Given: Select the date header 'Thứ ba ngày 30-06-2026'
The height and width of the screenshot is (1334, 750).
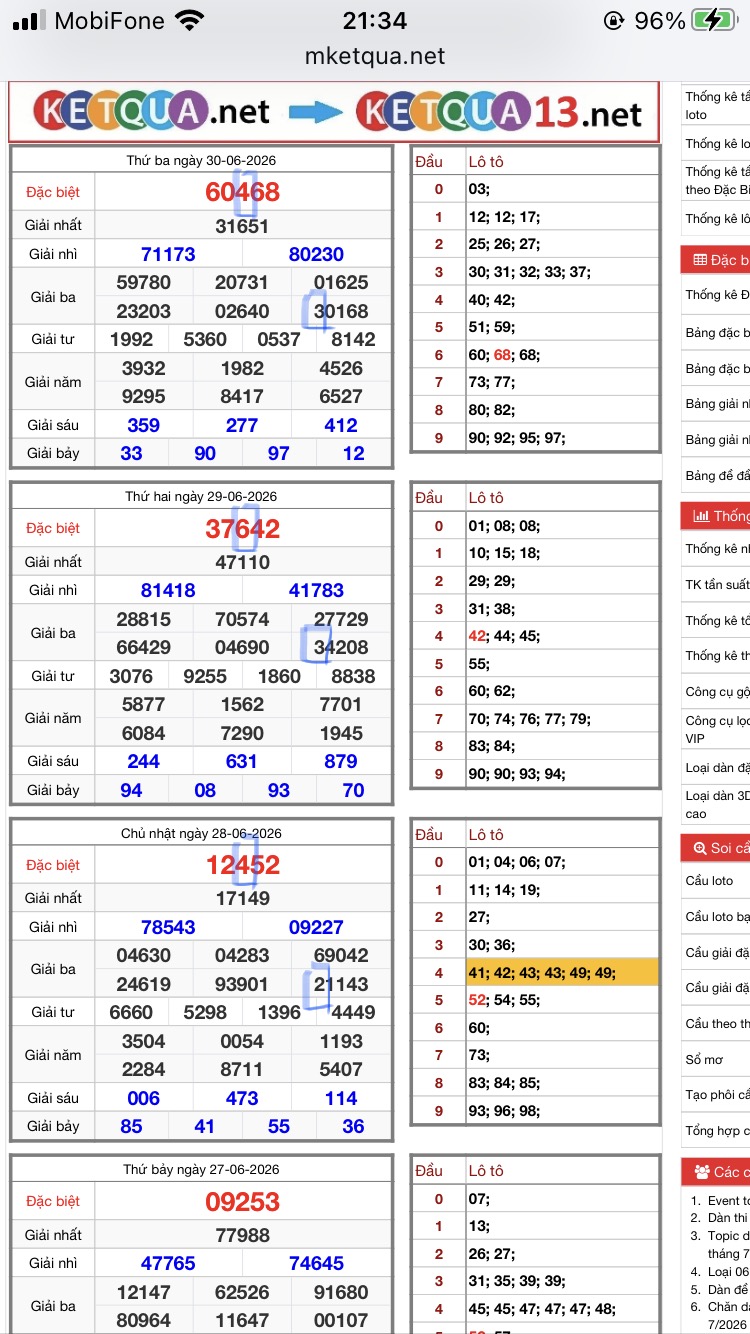Looking at the screenshot, I should 201,160.
